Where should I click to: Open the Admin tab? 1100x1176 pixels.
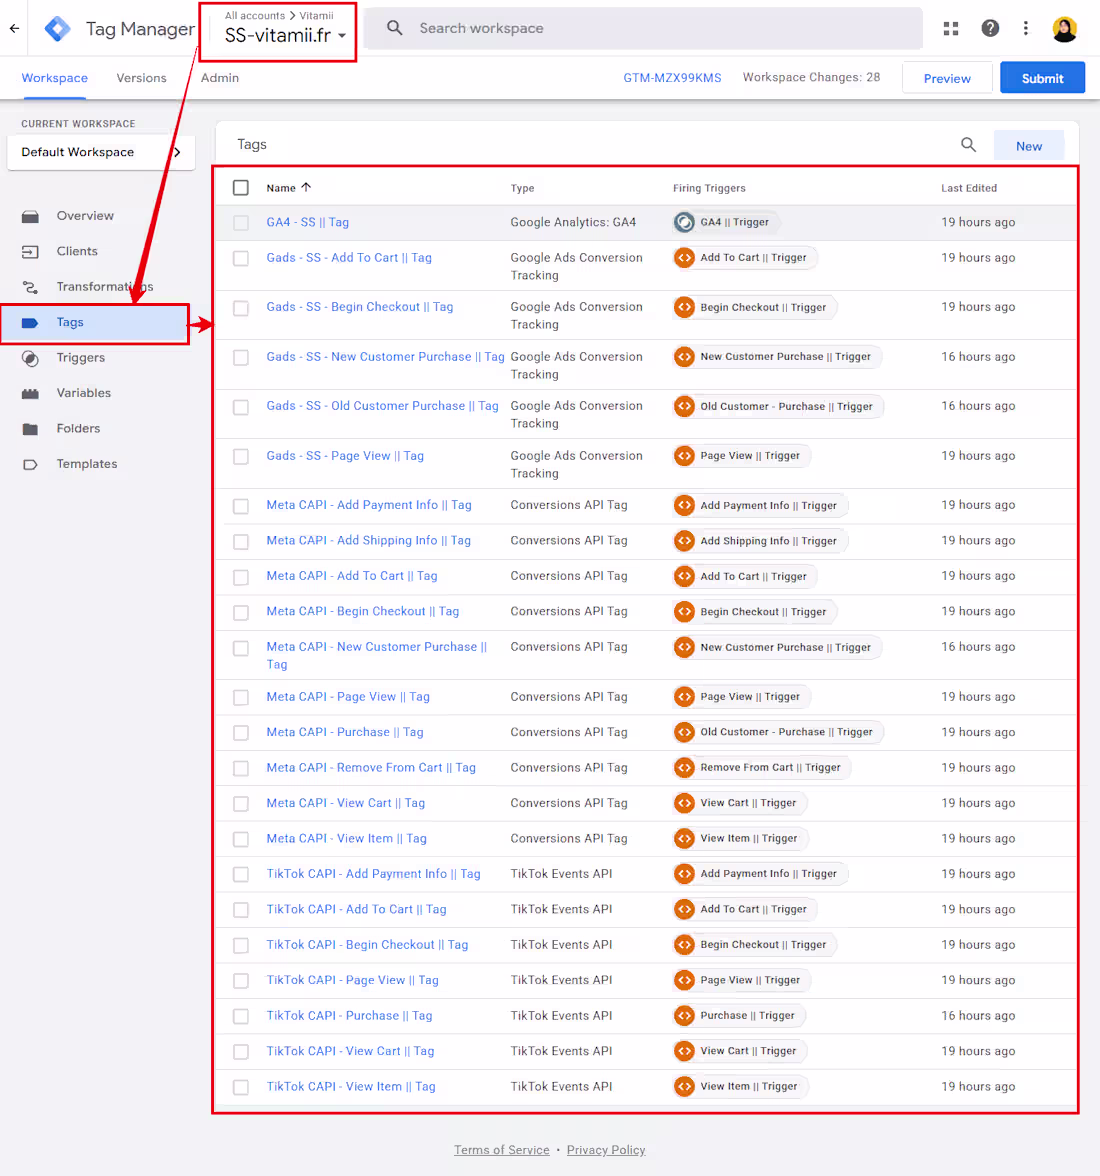pyautogui.click(x=219, y=77)
